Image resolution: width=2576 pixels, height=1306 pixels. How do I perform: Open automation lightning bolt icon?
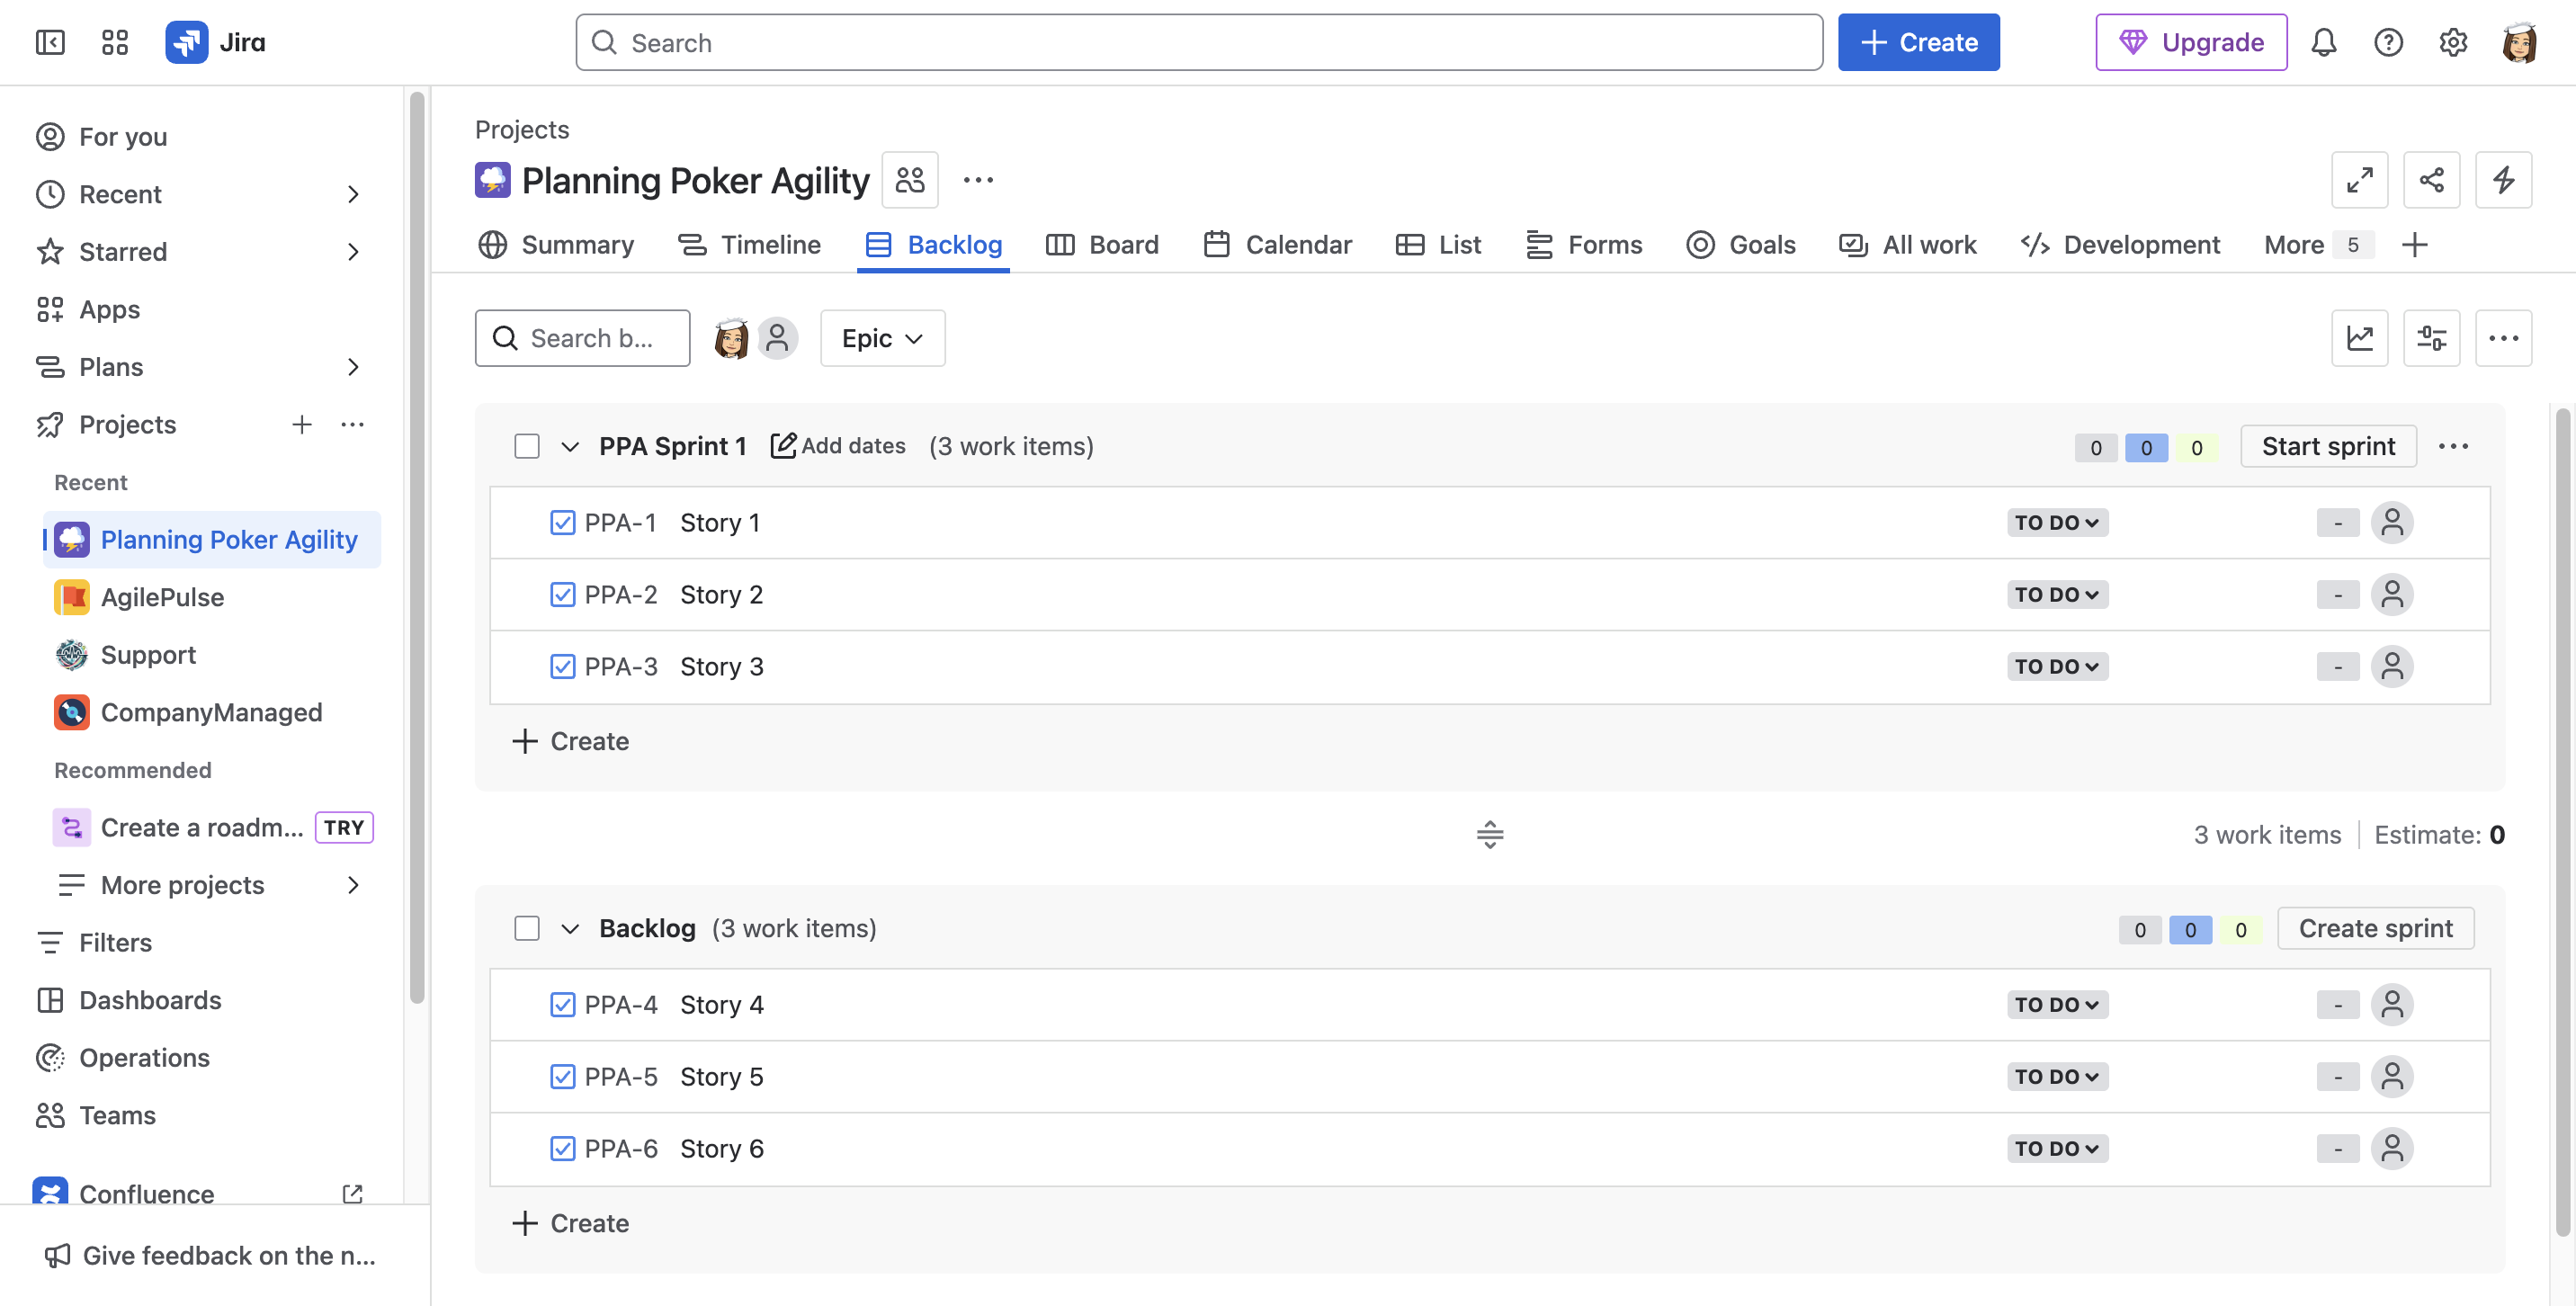[2503, 180]
